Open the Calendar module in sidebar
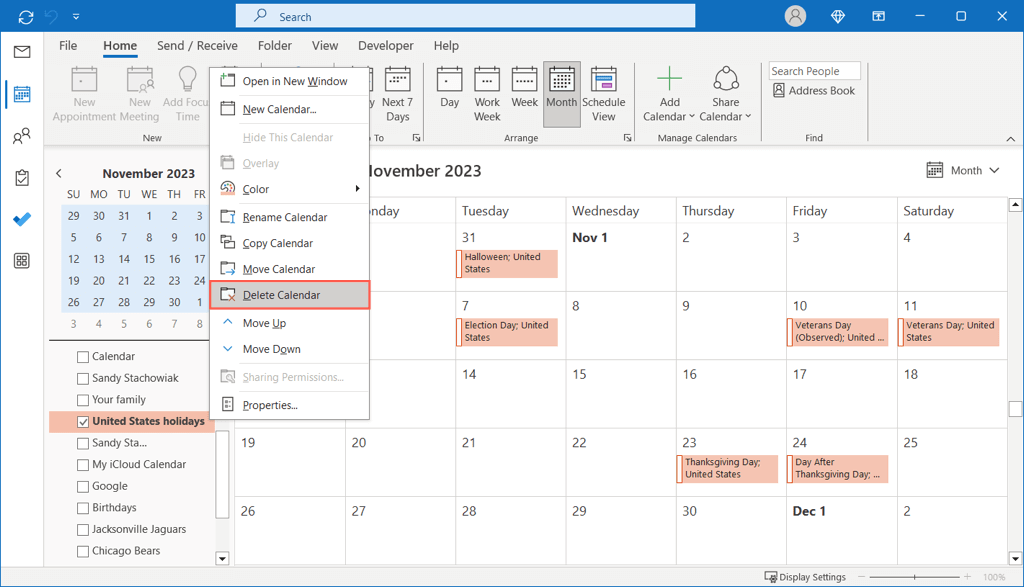 click(22, 94)
